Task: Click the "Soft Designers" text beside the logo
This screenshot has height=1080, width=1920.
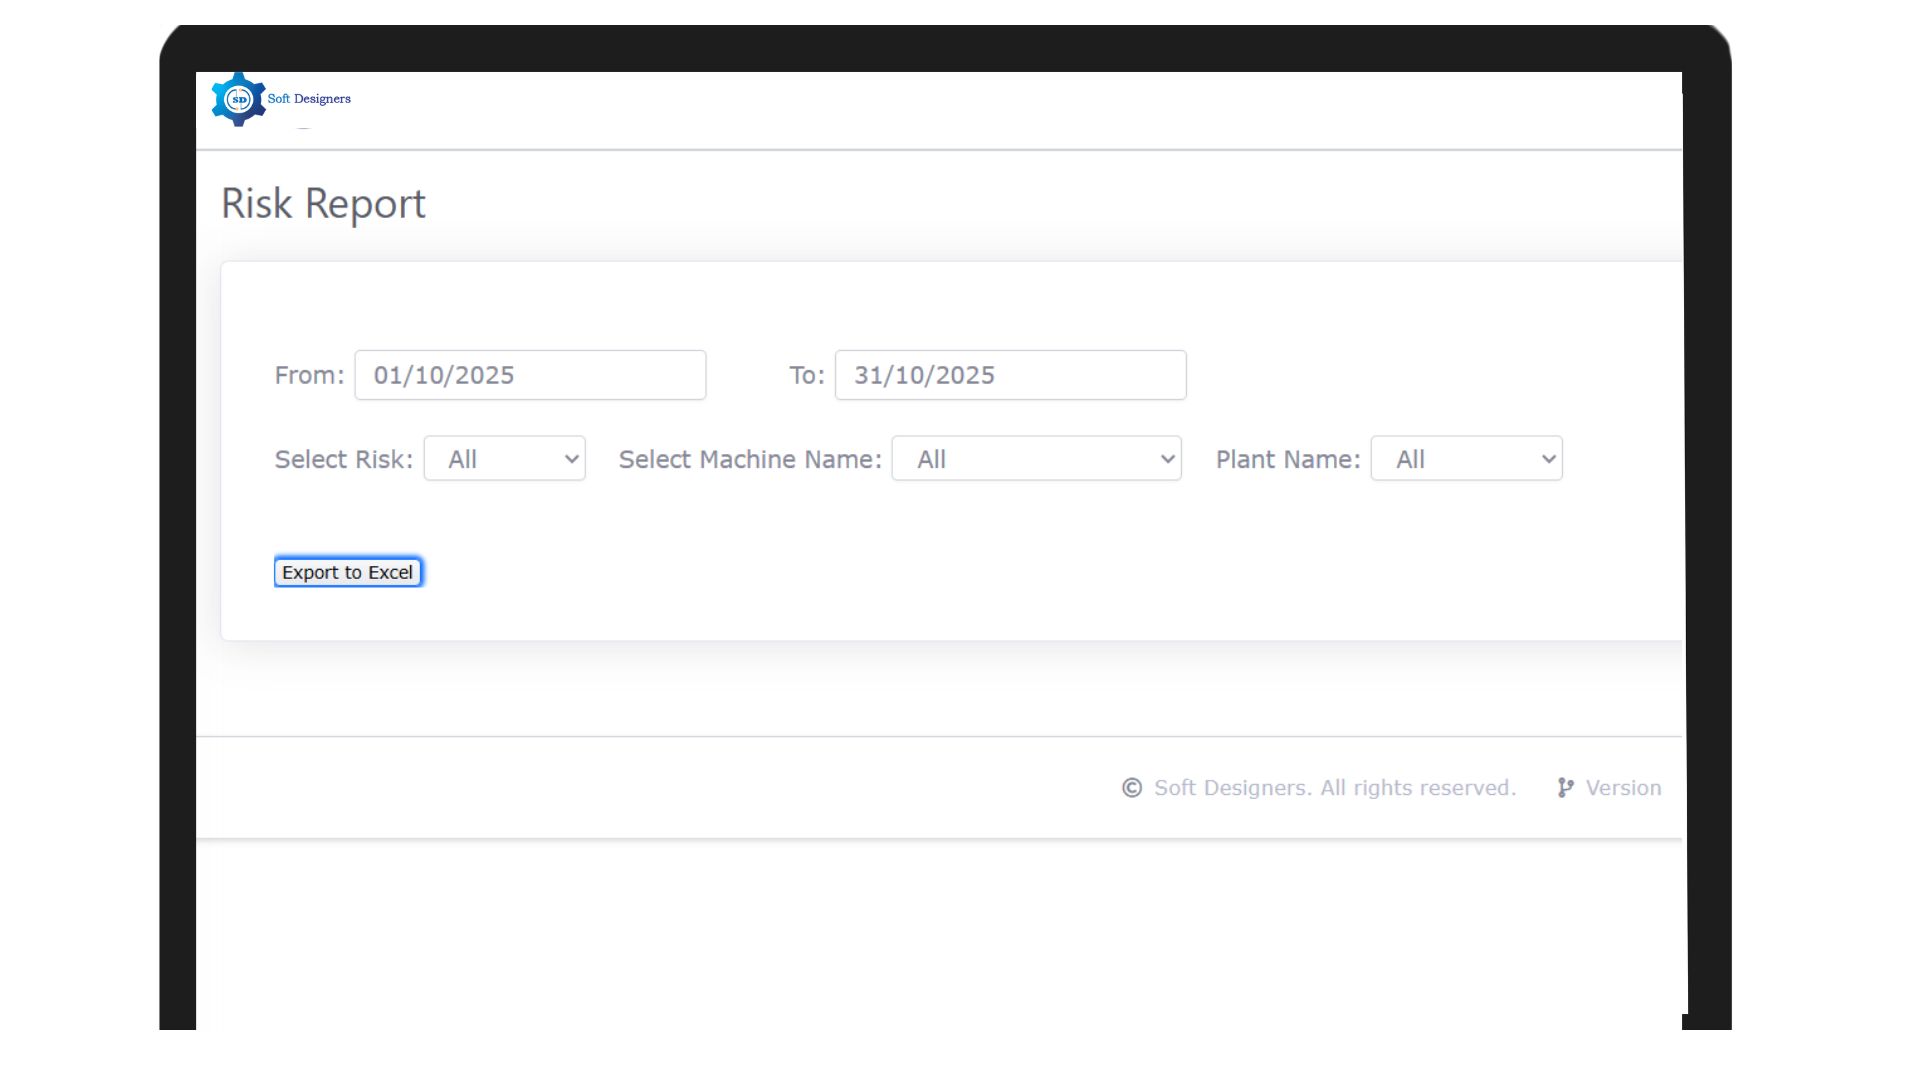Action: click(x=309, y=99)
